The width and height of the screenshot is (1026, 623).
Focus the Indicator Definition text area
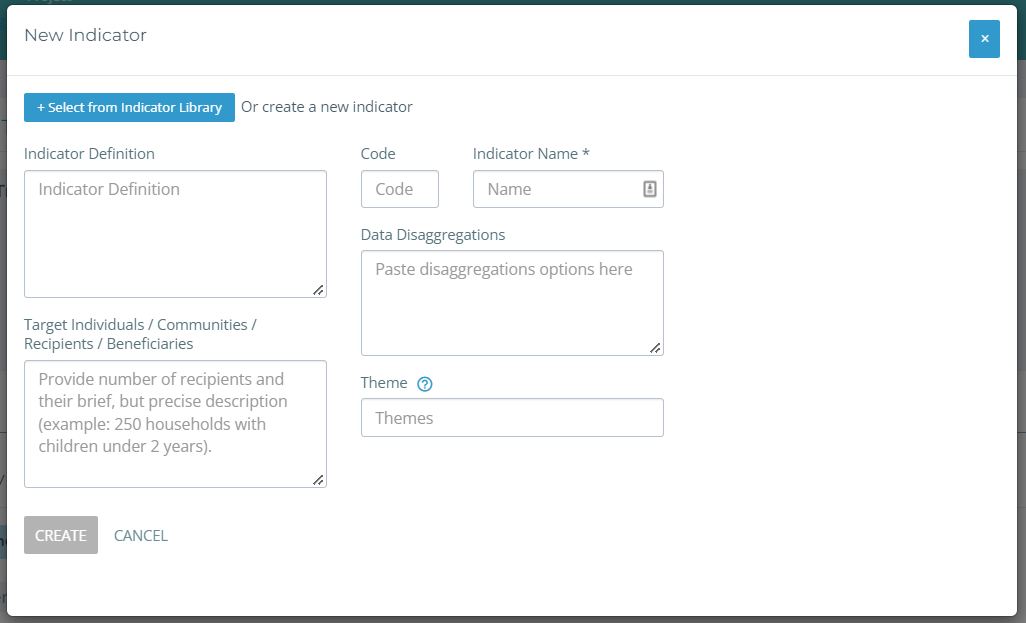[175, 230]
